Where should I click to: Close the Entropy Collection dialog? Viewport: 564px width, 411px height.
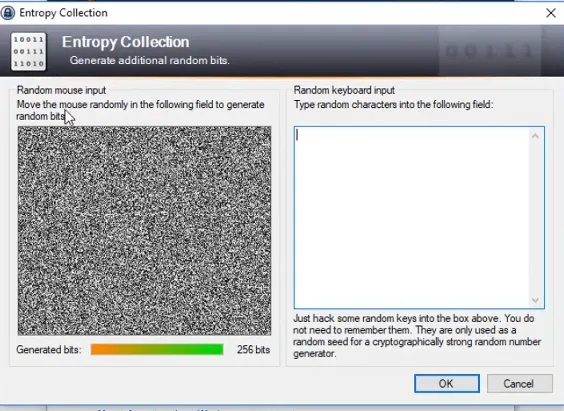(551, 13)
